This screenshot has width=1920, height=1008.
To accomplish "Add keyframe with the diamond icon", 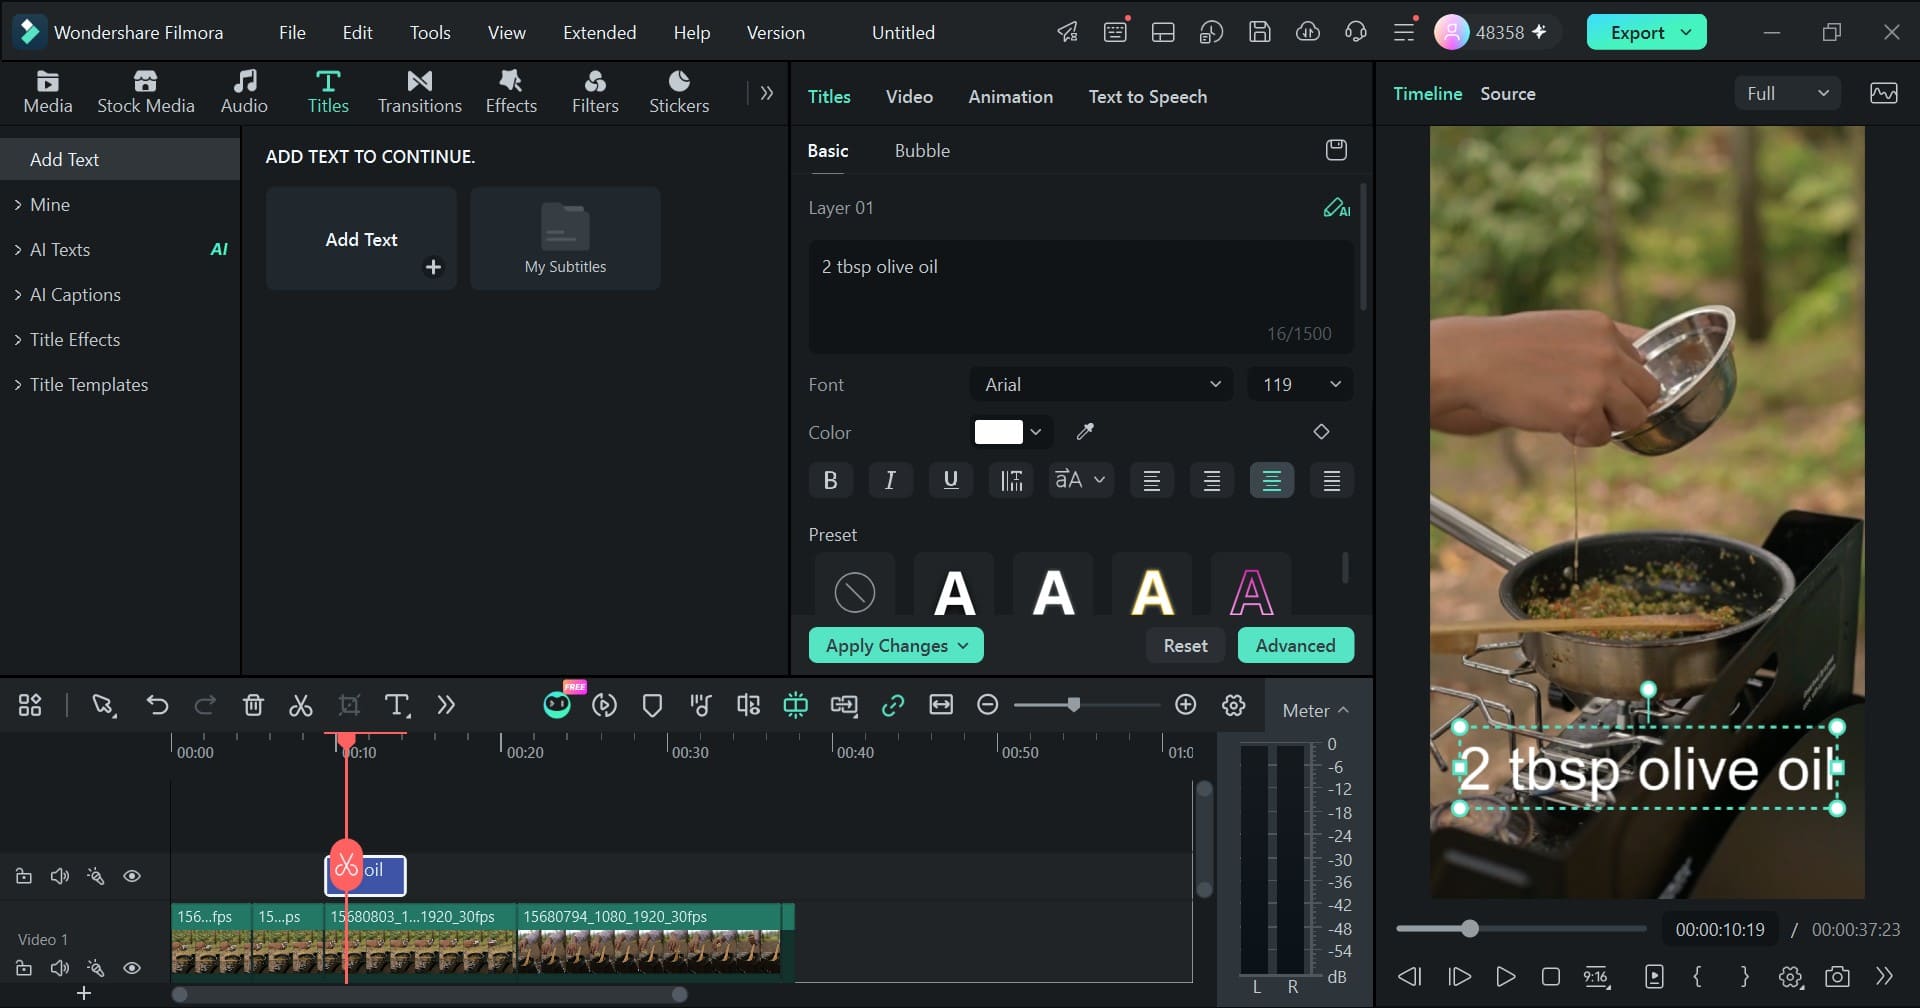I will [1321, 432].
